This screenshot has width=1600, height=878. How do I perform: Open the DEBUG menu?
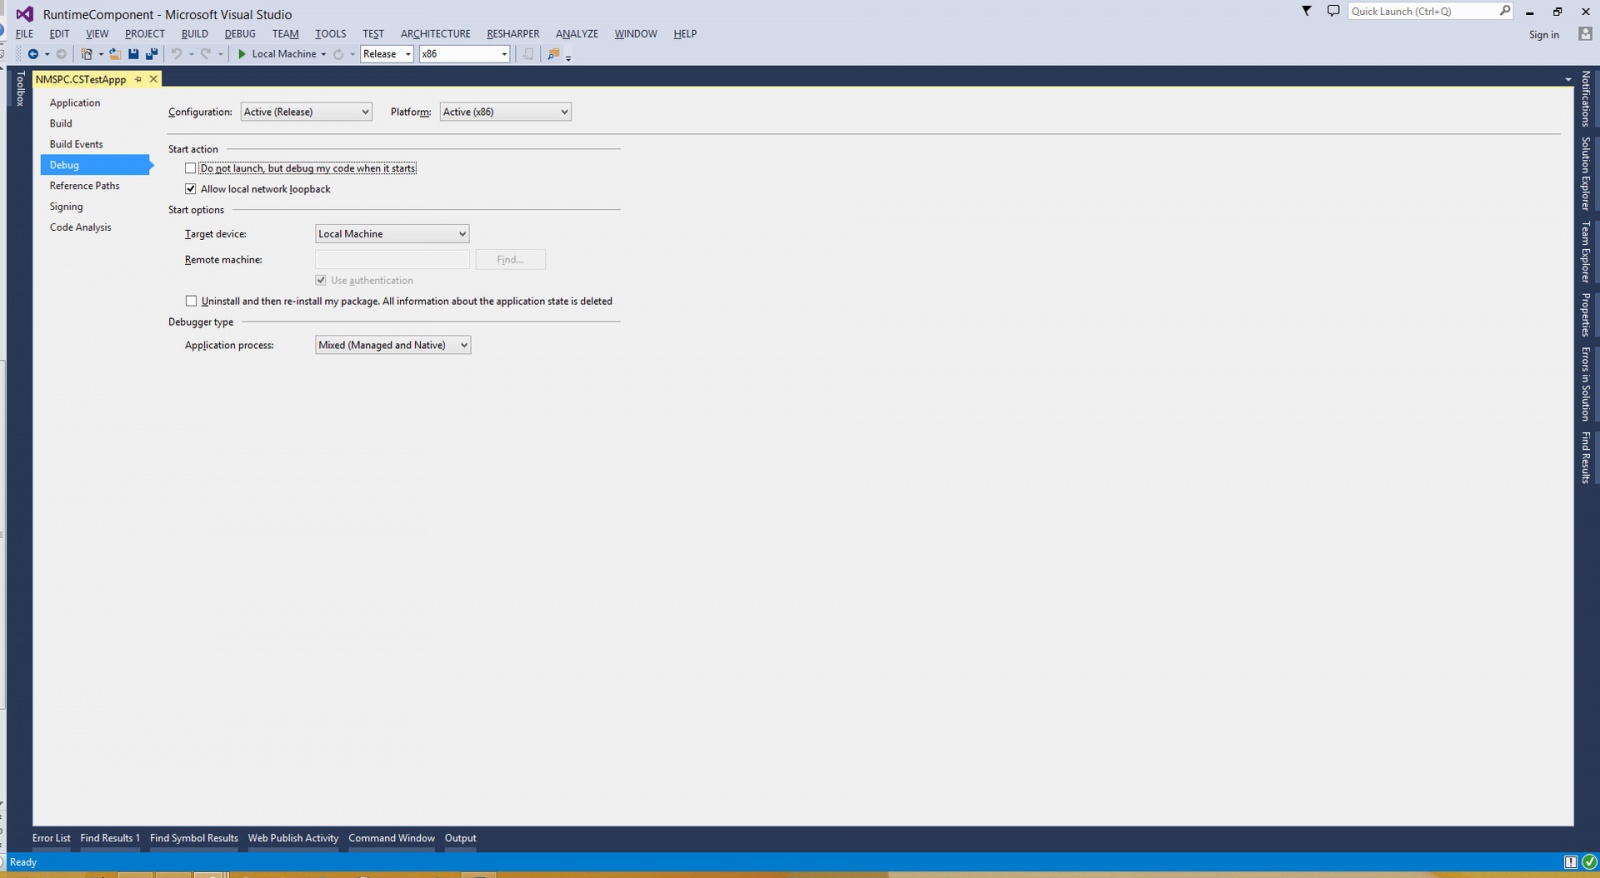point(240,34)
